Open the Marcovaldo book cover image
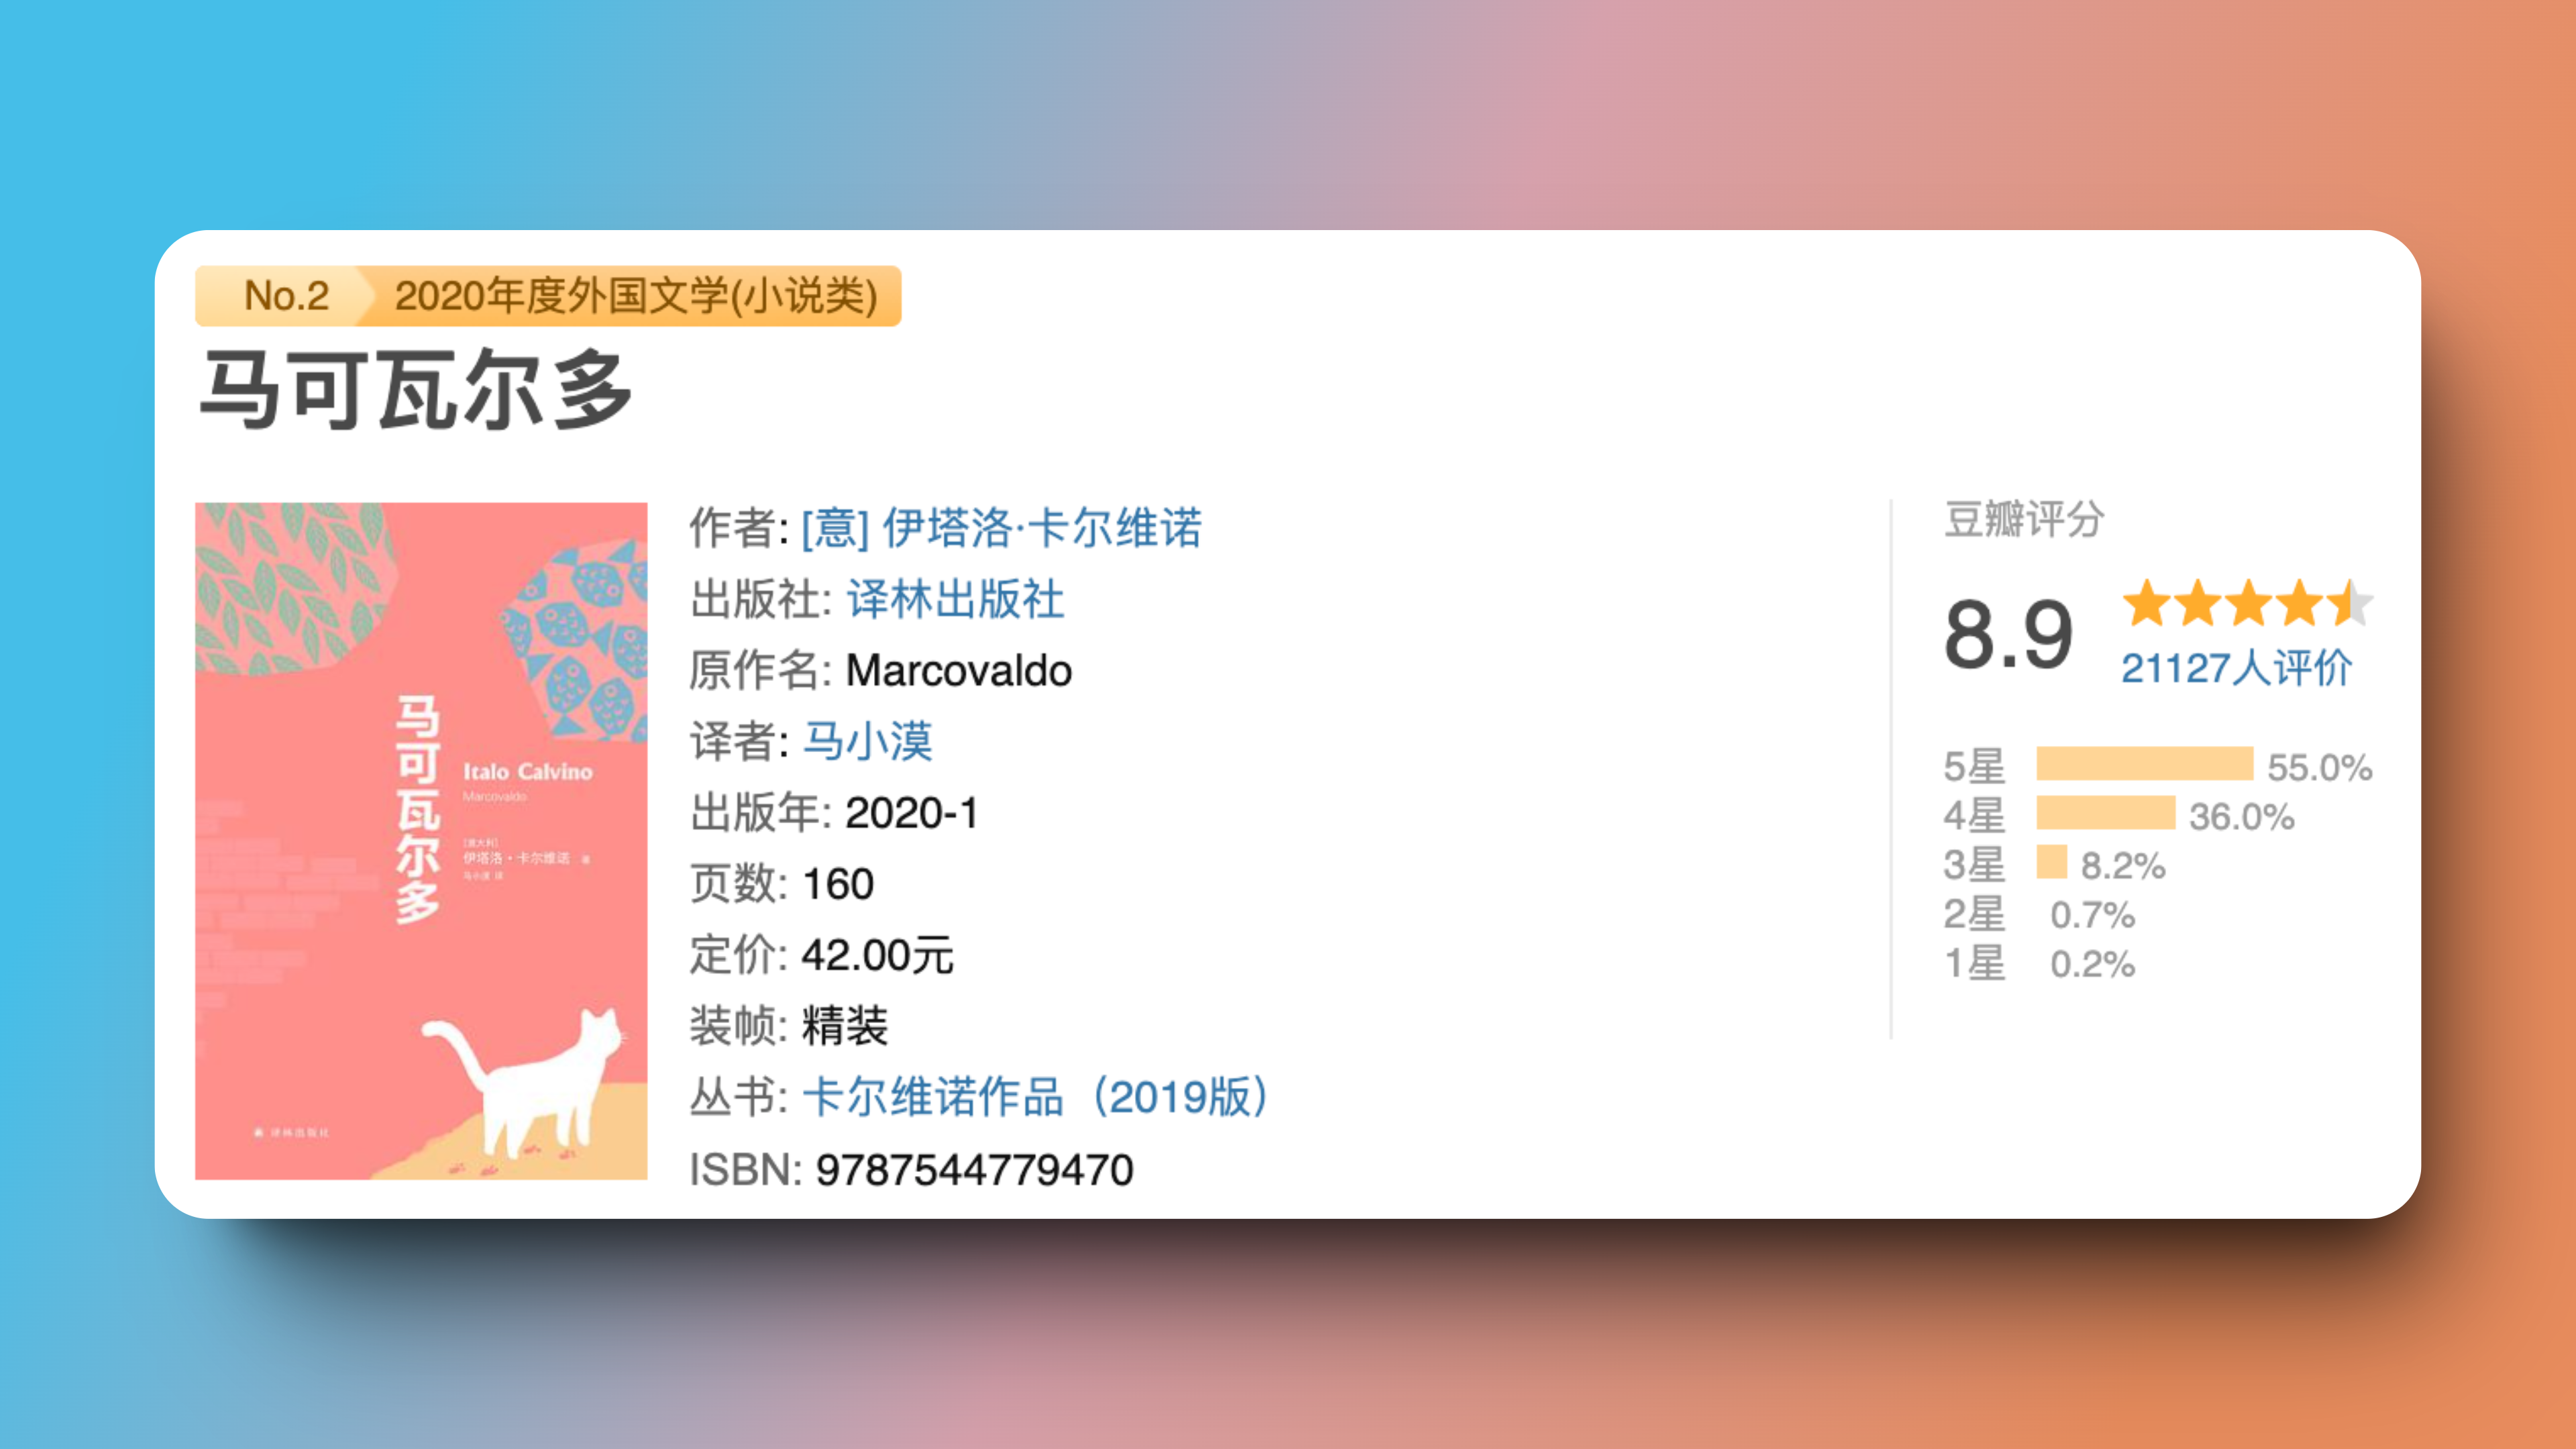This screenshot has width=2576, height=1449. (x=421, y=840)
